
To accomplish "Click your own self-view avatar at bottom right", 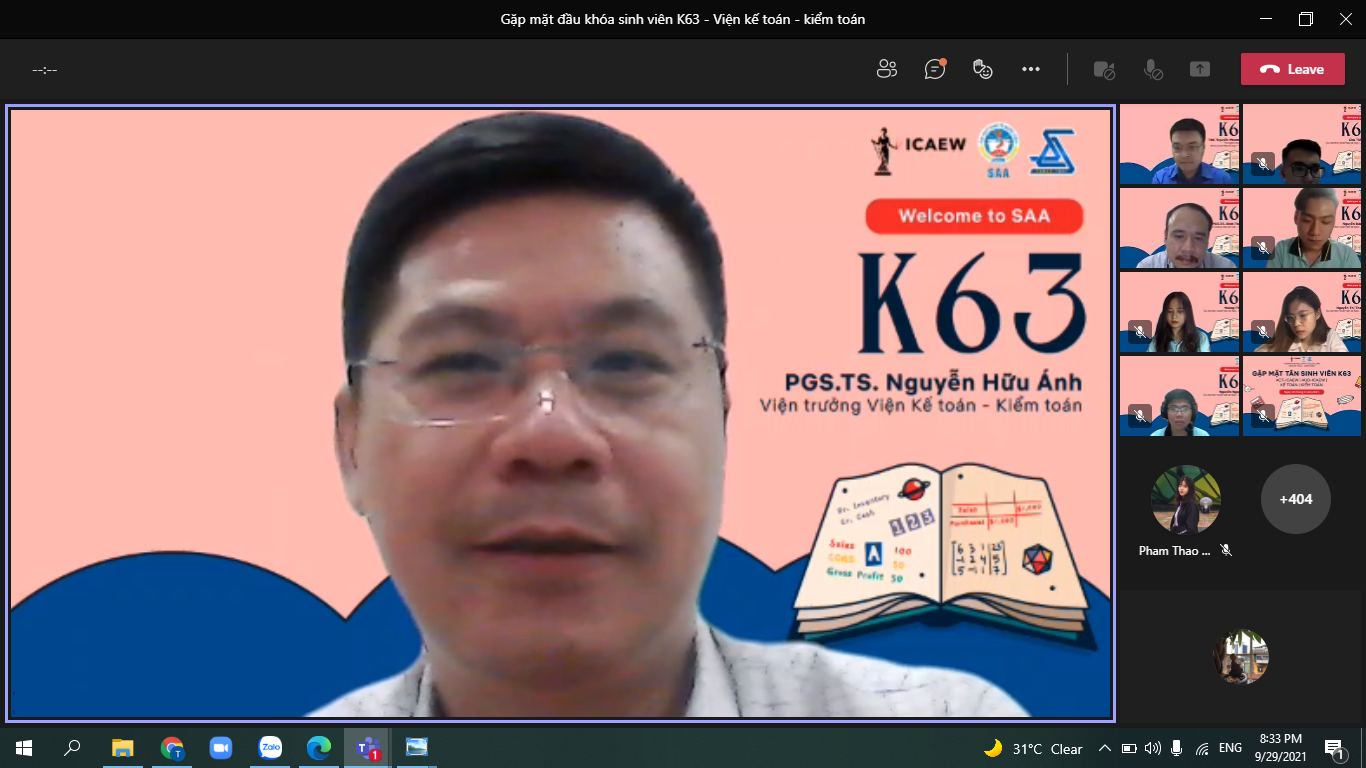I will click(x=1241, y=657).
